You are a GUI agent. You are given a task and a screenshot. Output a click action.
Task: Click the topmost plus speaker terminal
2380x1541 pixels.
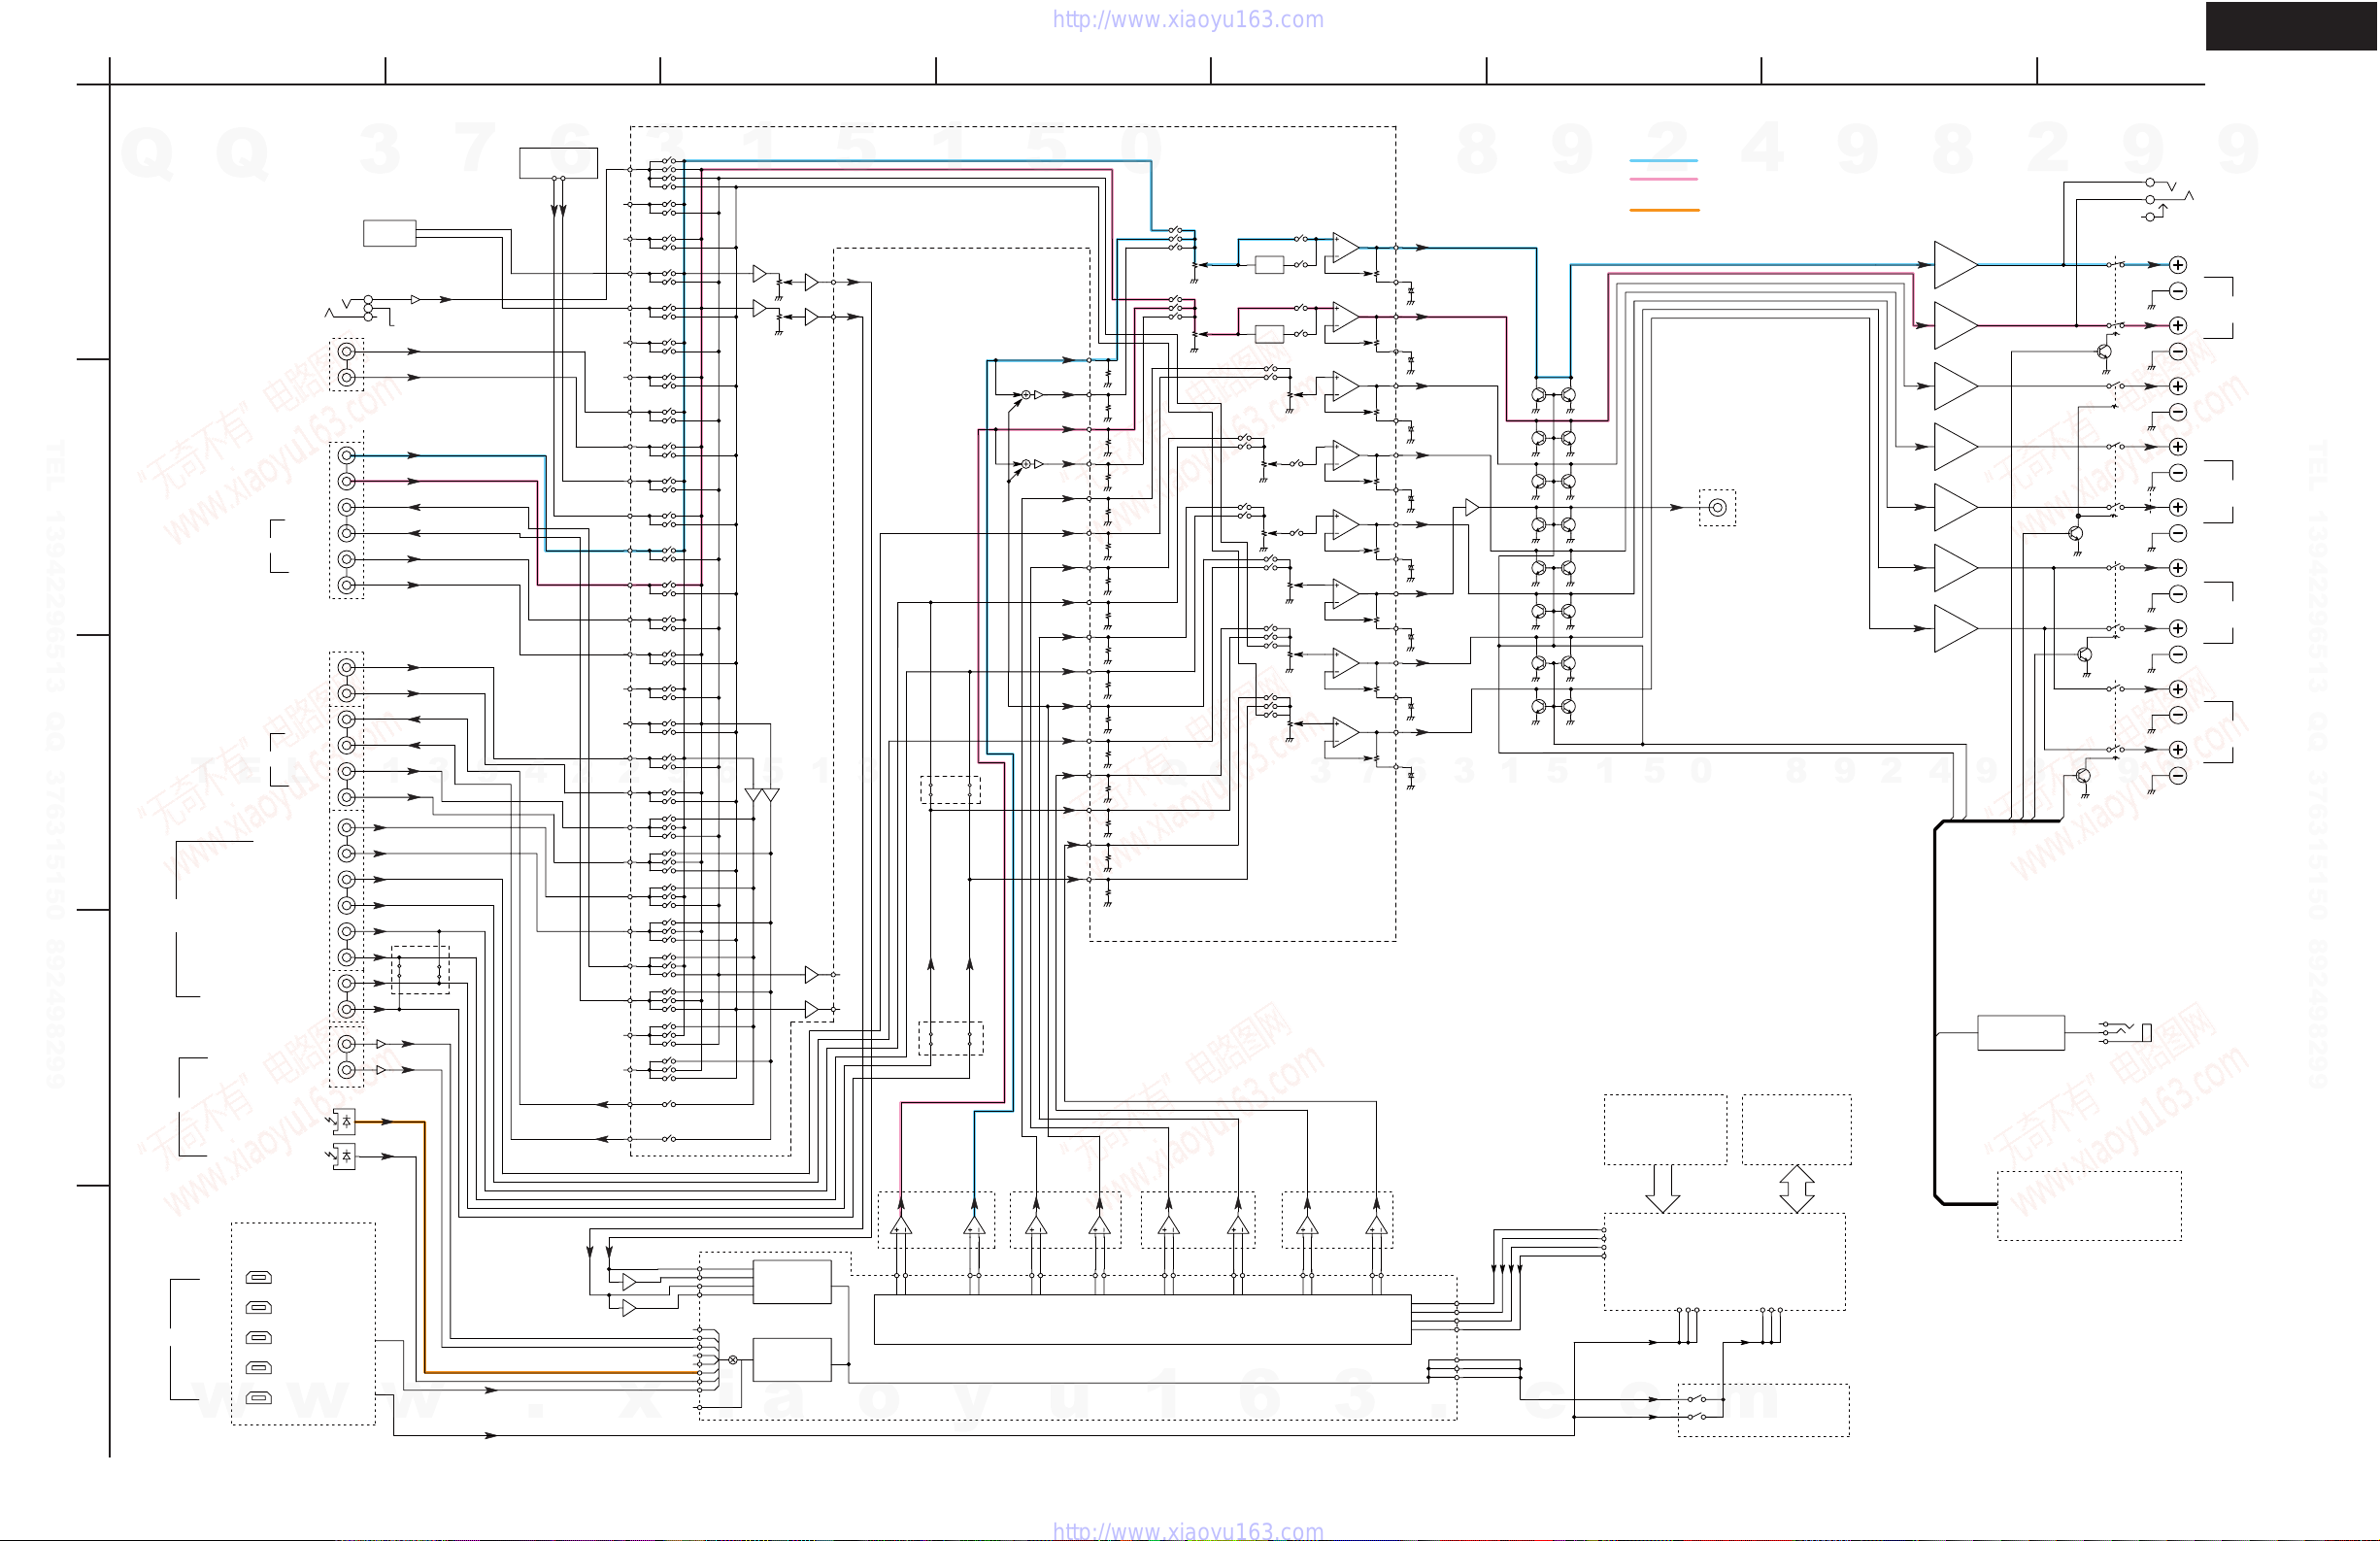pos(2177,265)
